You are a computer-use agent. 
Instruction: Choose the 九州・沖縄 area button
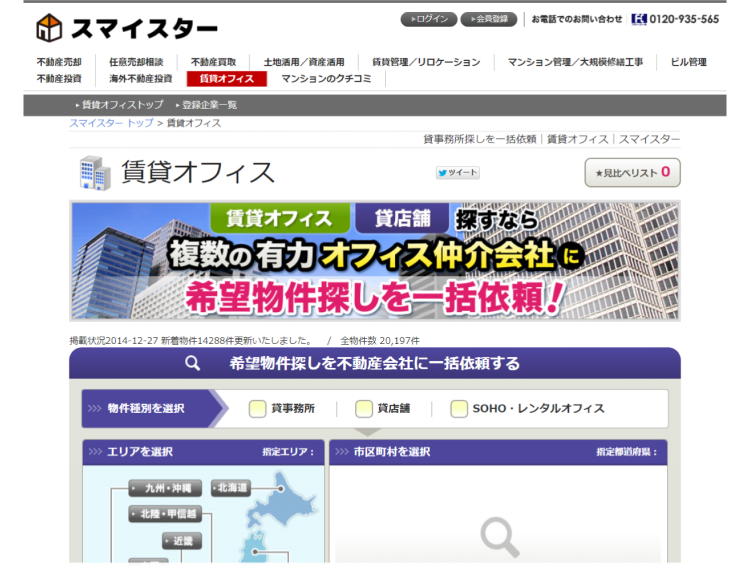[x=165, y=489]
